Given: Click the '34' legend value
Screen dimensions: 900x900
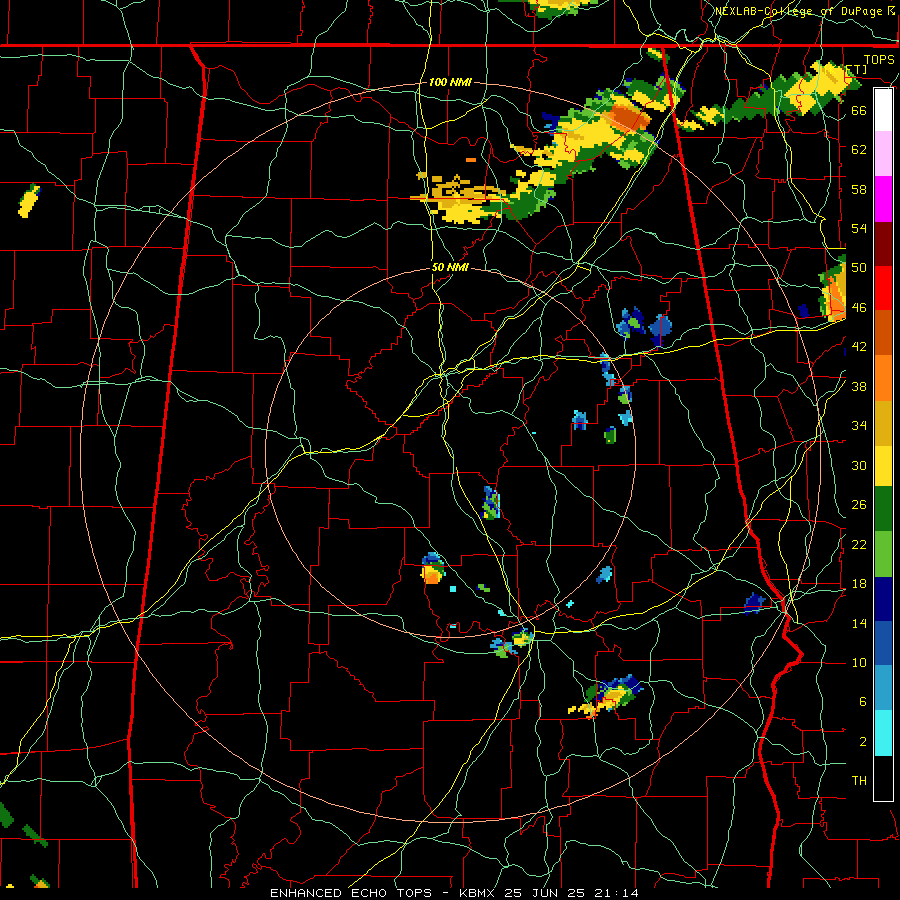Looking at the screenshot, I should (859, 425).
